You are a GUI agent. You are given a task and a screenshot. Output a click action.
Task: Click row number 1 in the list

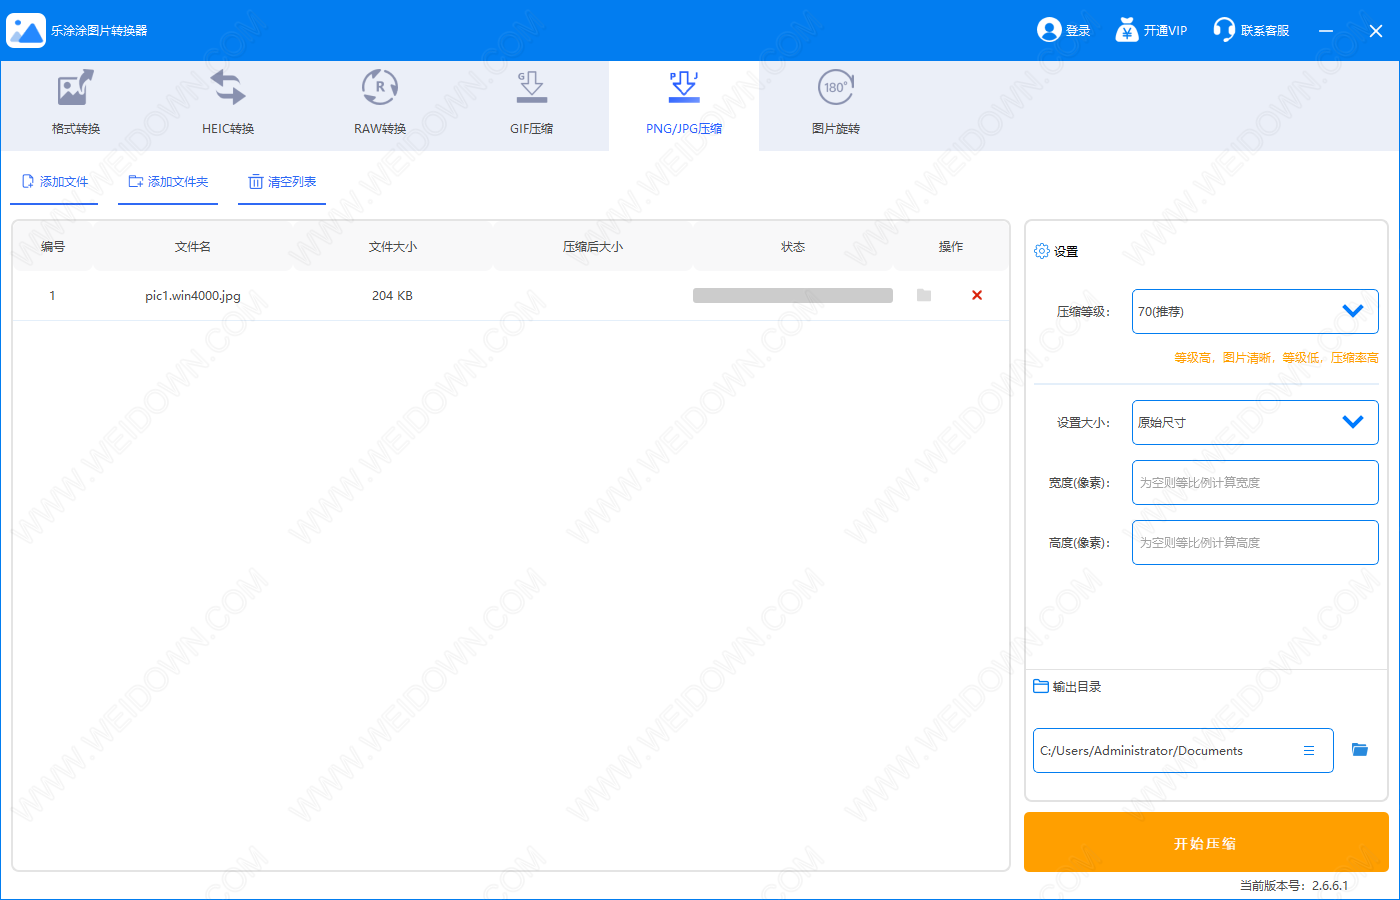(x=52, y=296)
